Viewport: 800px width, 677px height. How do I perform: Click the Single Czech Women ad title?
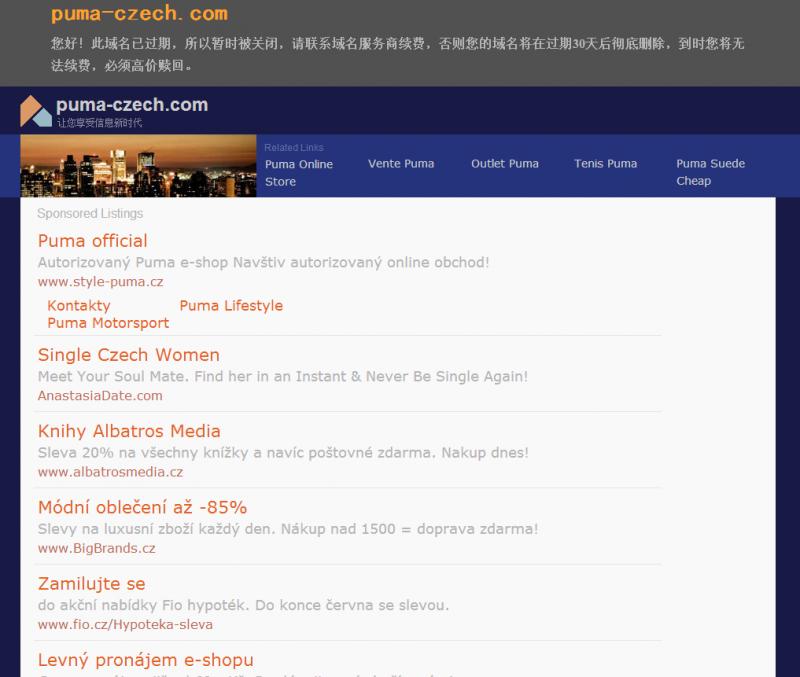click(x=129, y=355)
